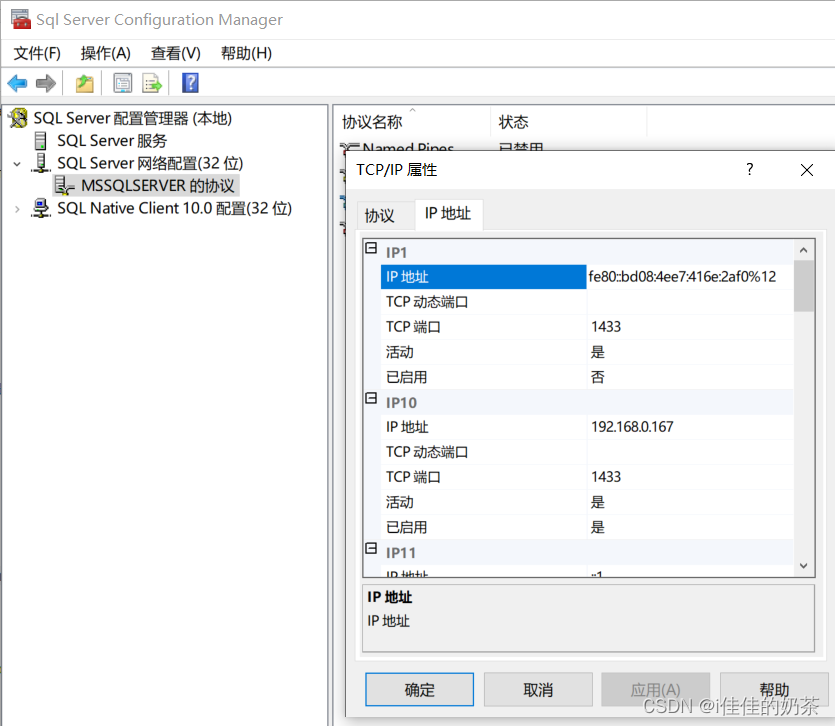Click the Sql Server Configuration Manager title icon
Screen dimensions: 835x726
(x=21, y=19)
